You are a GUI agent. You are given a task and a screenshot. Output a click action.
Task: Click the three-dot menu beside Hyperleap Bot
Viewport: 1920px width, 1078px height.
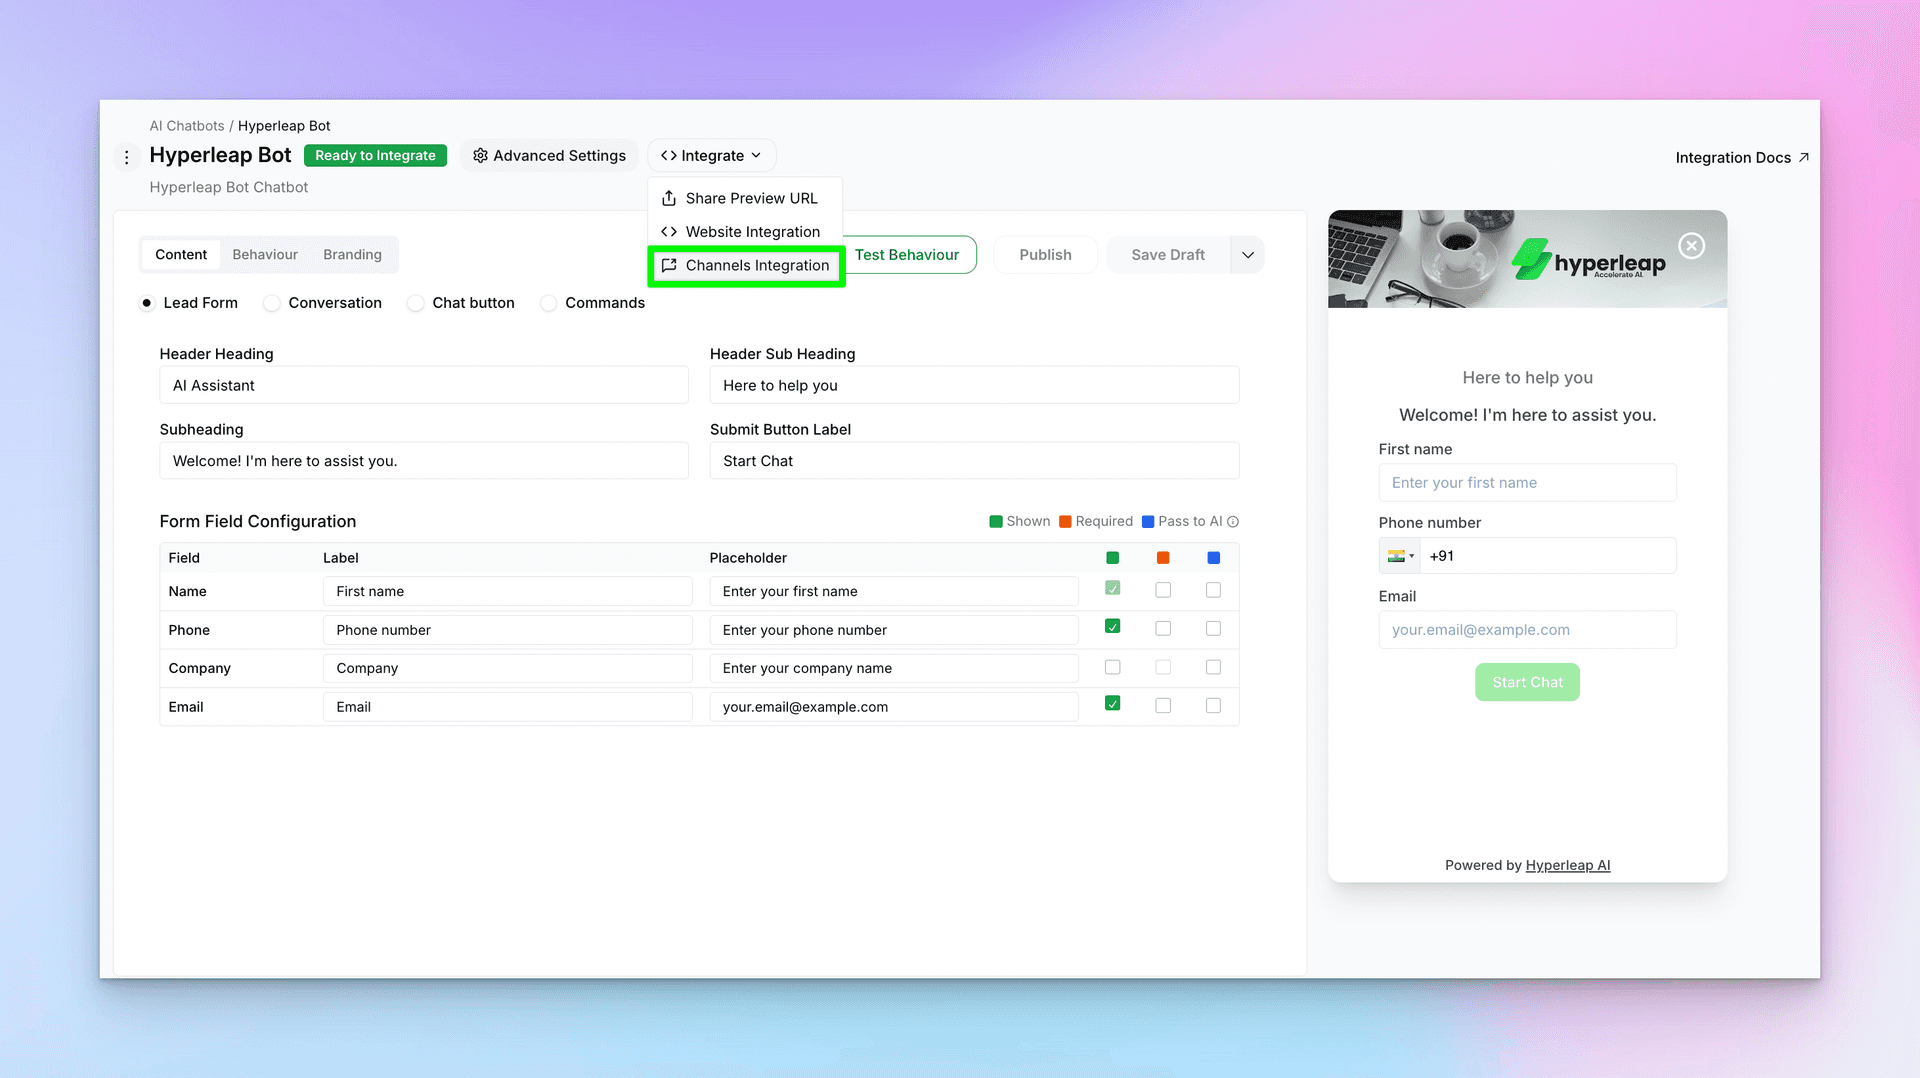click(x=126, y=157)
